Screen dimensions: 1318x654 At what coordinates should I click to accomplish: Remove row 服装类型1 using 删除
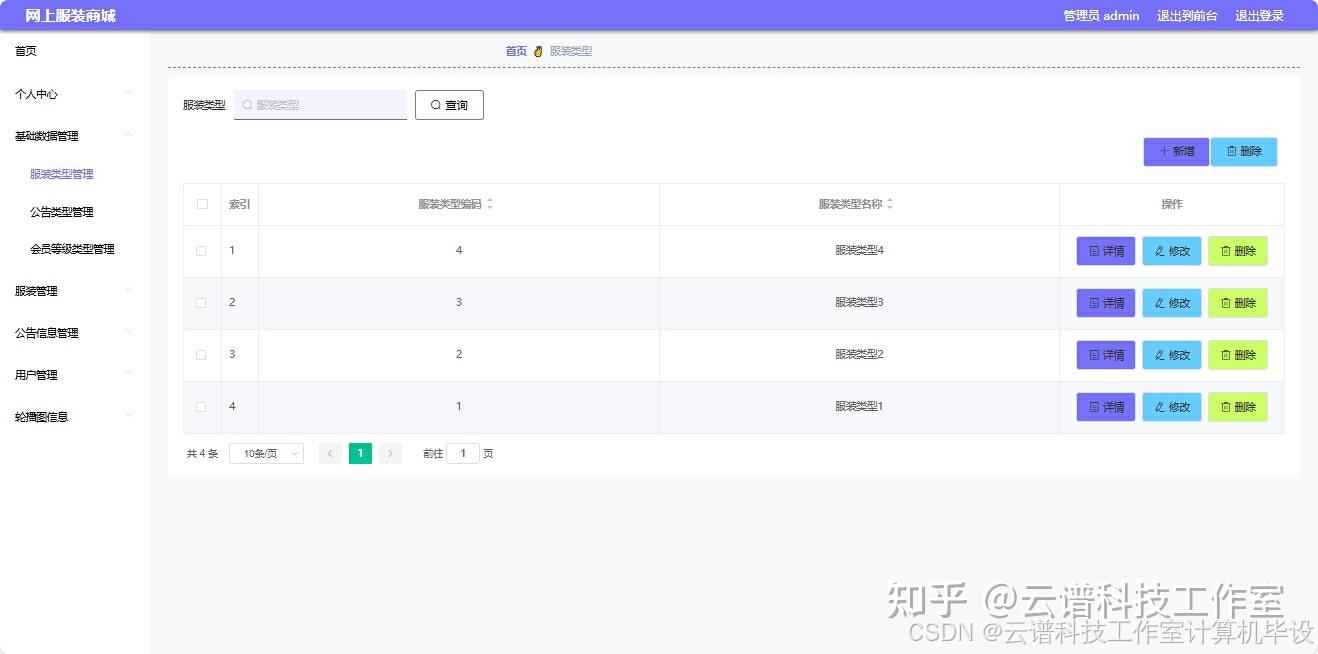click(1237, 407)
